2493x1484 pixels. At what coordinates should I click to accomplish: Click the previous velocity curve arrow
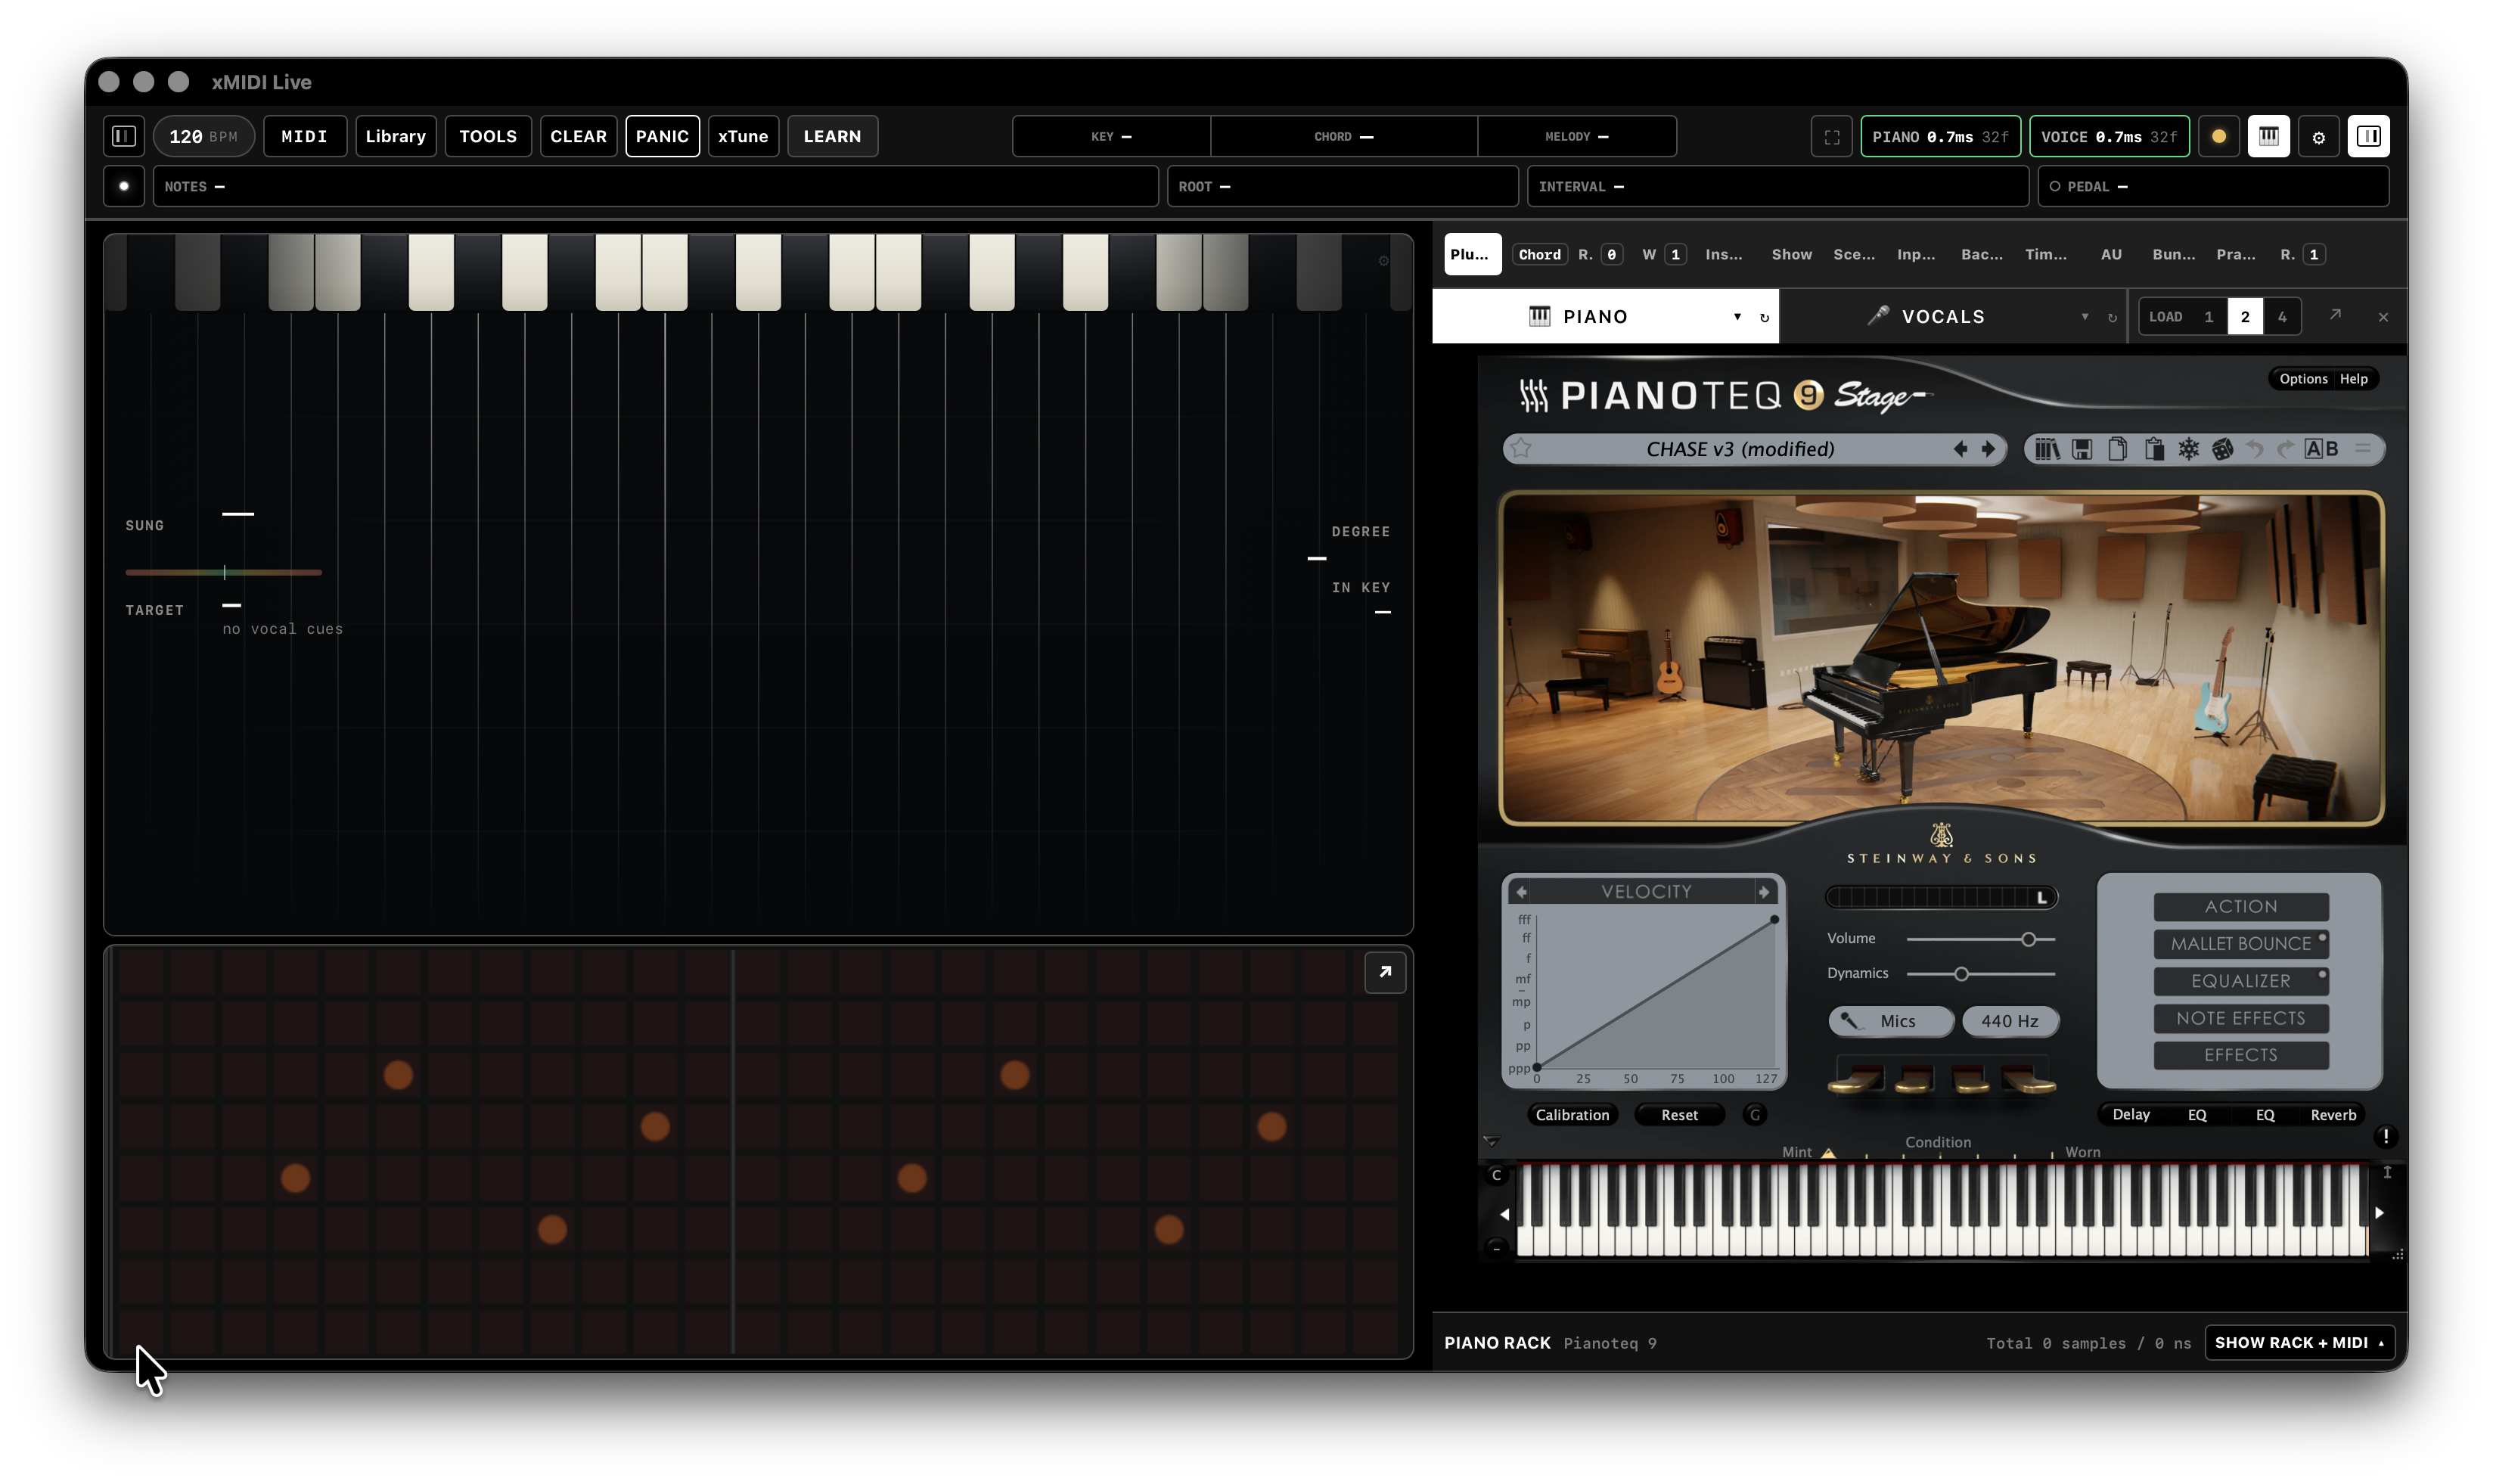pyautogui.click(x=1521, y=891)
